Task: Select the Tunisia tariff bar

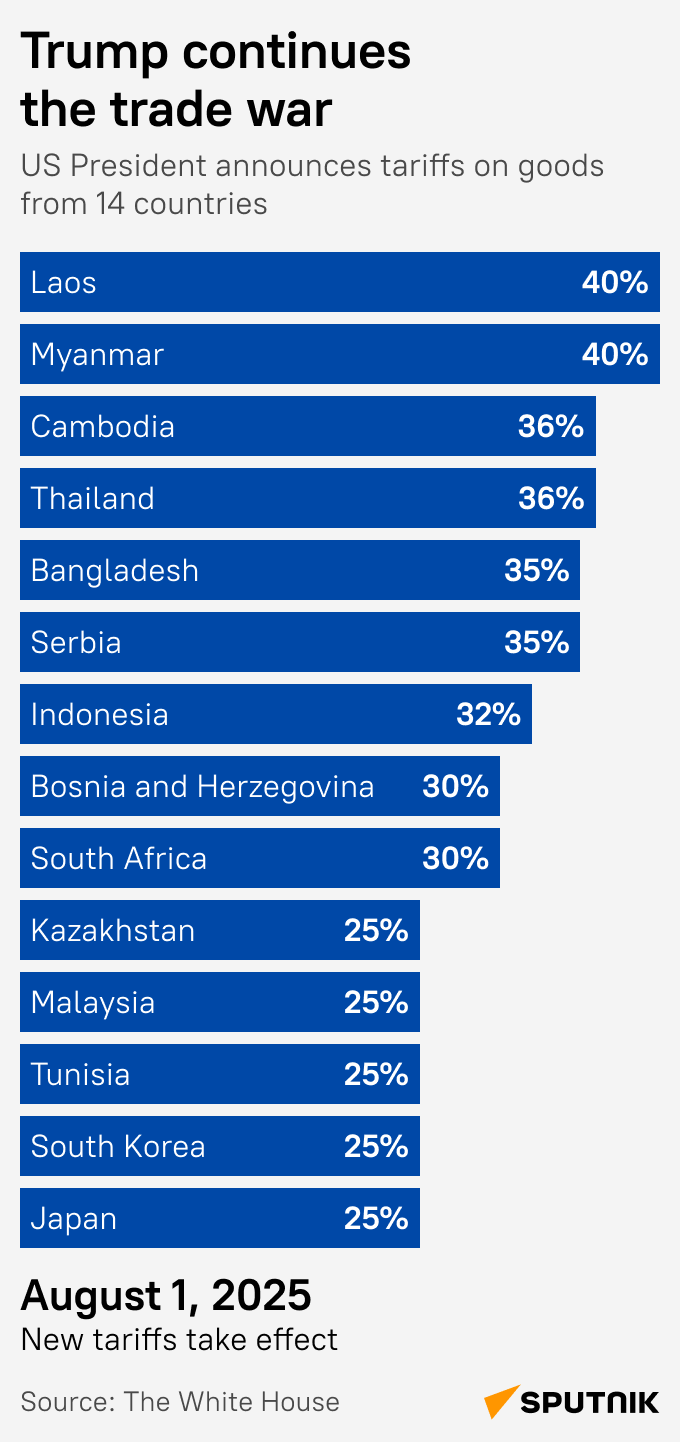Action: click(x=220, y=1074)
